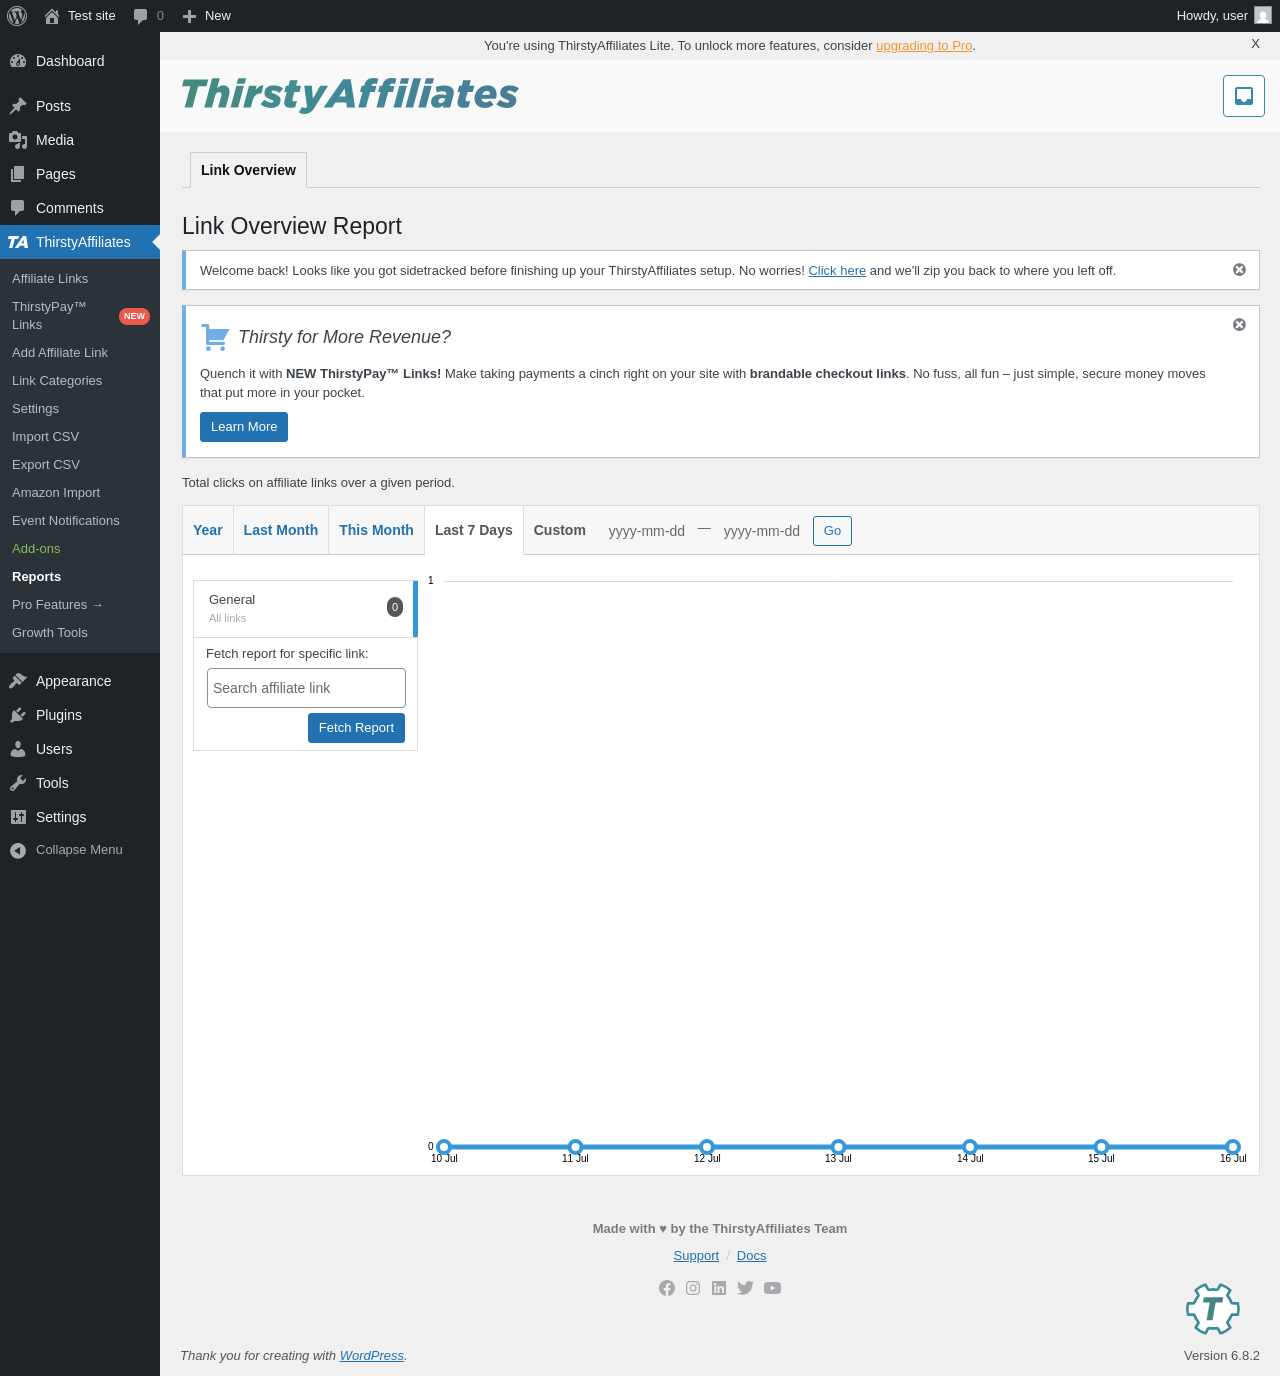Open Media library in sidebar
This screenshot has width=1280, height=1376.
click(80, 140)
